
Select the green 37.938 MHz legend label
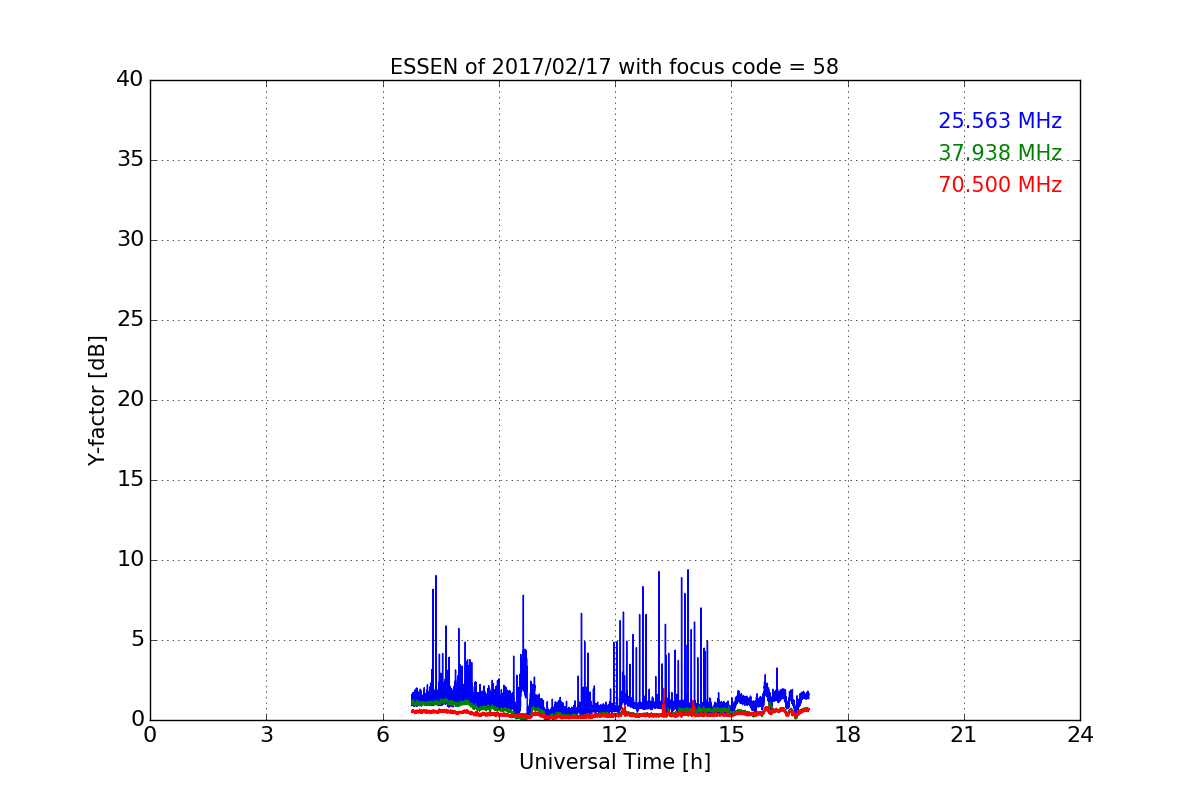(x=1000, y=153)
